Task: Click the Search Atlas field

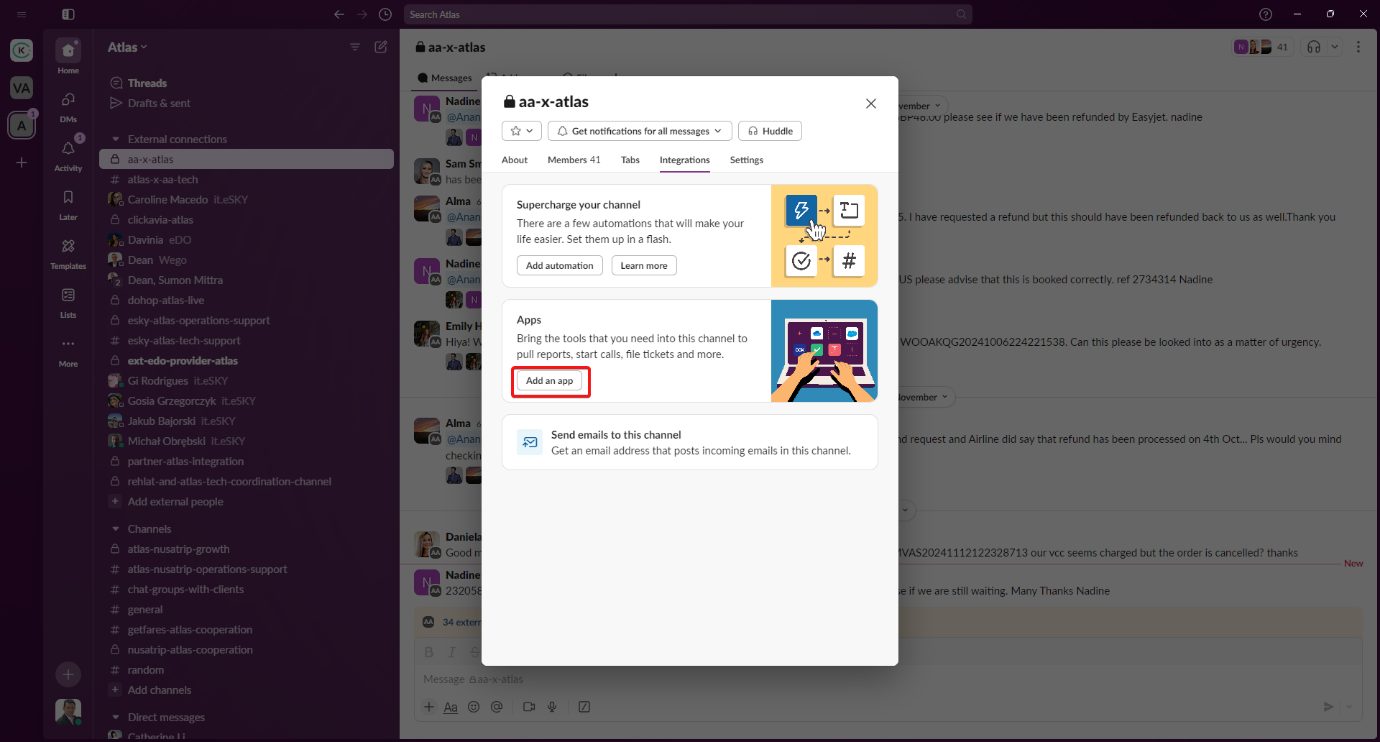Action: [687, 14]
